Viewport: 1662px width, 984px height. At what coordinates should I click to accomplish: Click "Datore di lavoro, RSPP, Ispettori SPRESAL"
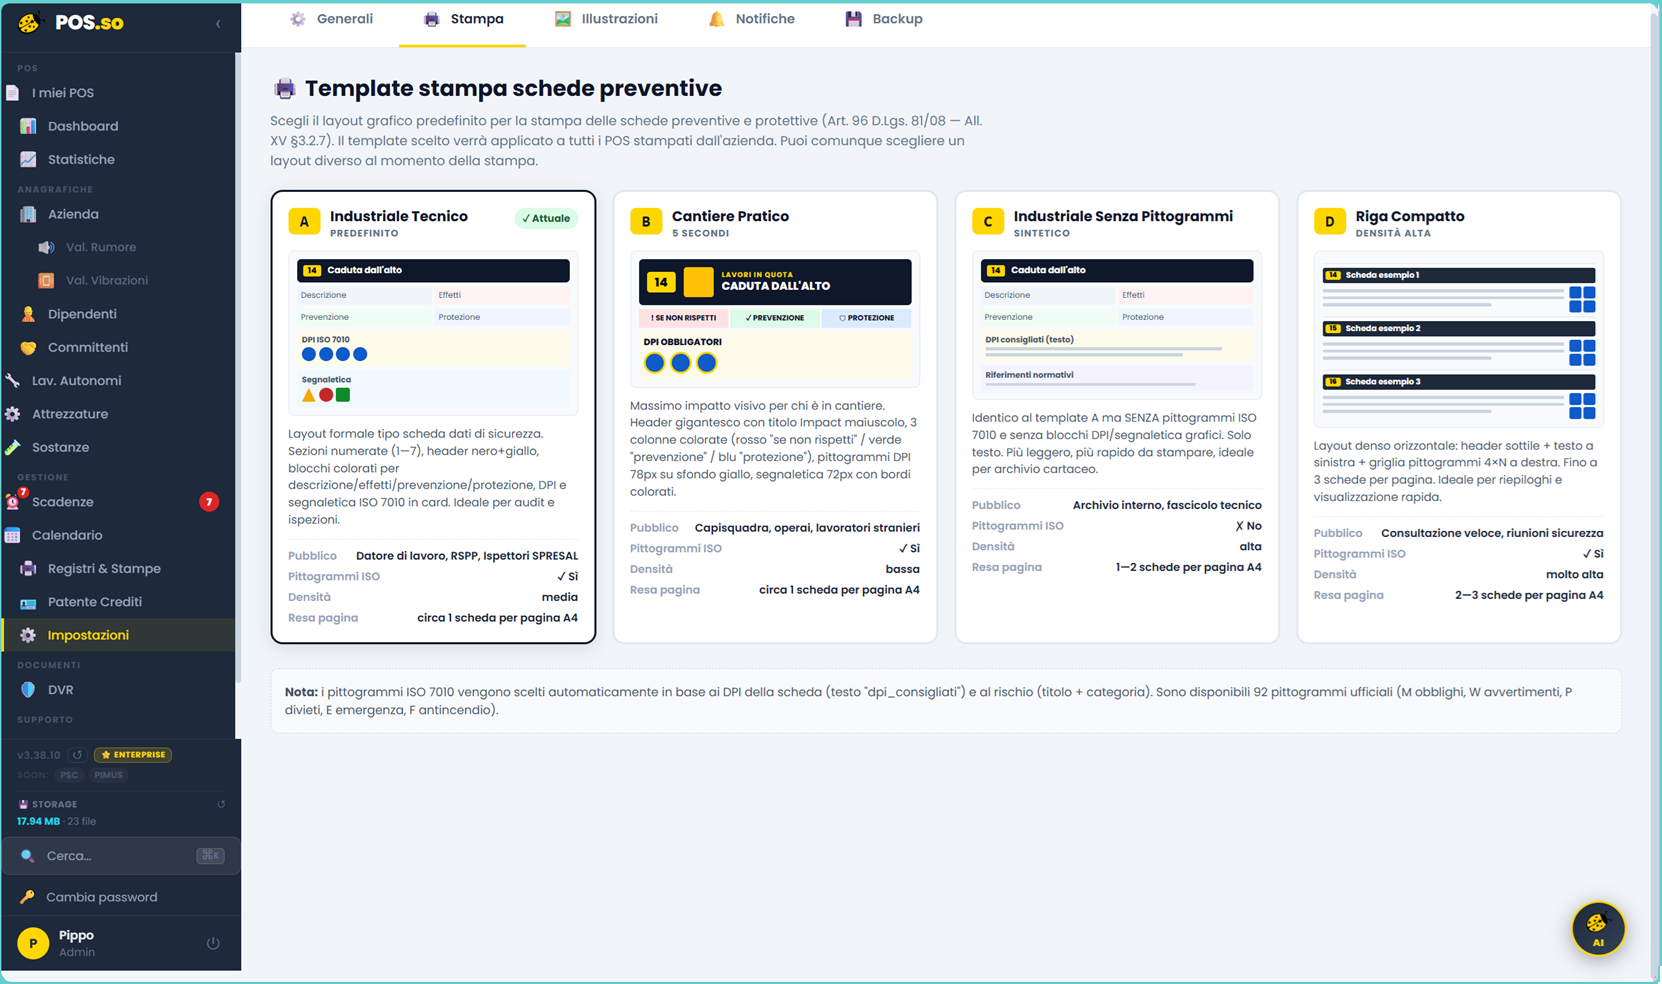[467, 556]
